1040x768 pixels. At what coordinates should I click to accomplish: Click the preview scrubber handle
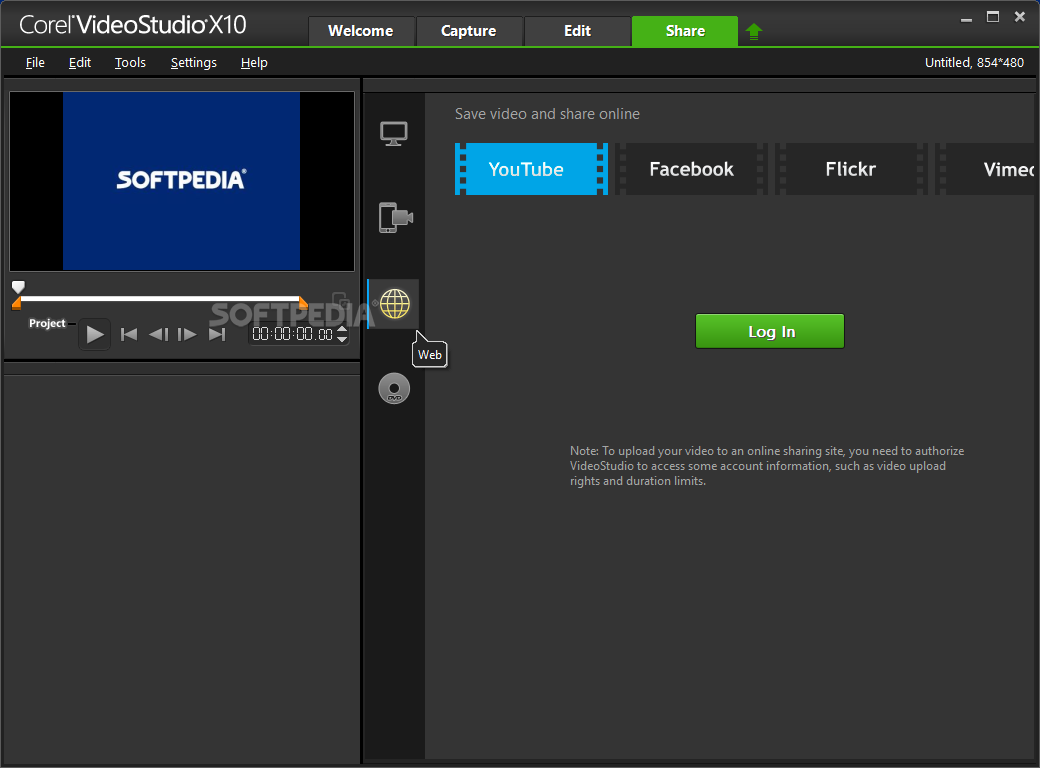pos(18,287)
